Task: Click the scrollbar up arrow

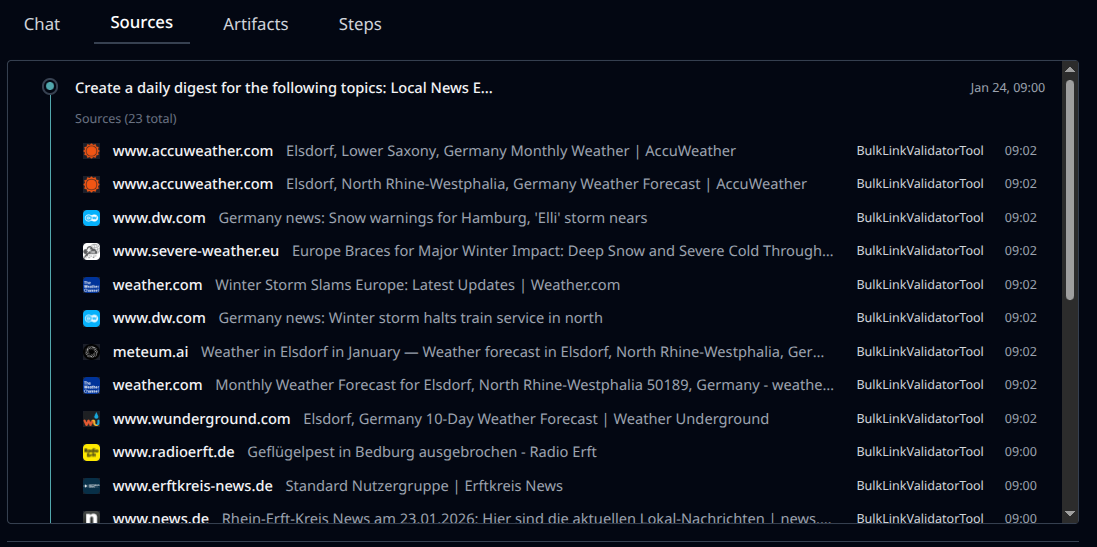Action: [1069, 69]
